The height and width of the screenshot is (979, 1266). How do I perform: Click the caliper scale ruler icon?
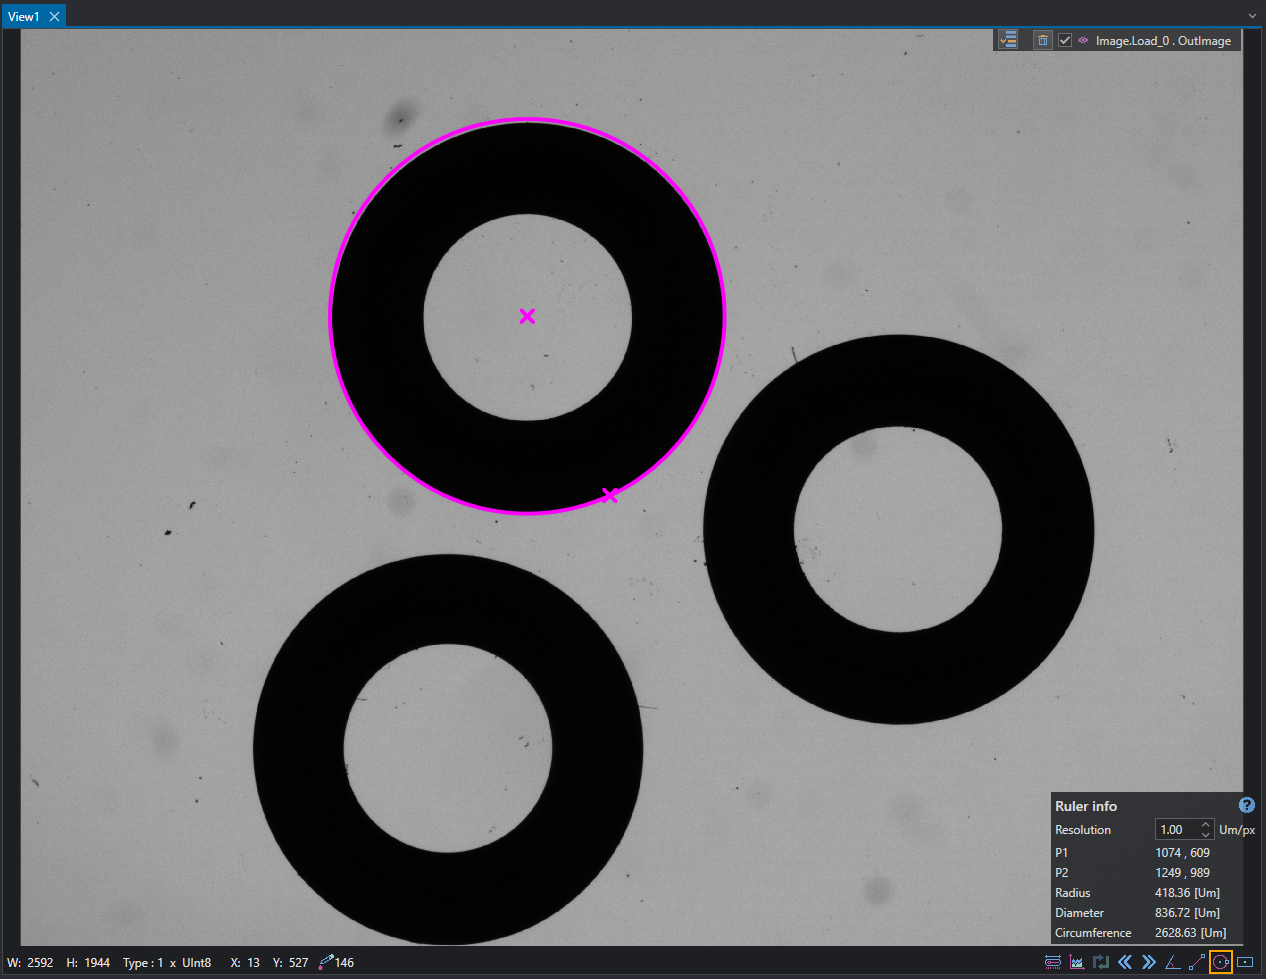pyautogui.click(x=1053, y=962)
